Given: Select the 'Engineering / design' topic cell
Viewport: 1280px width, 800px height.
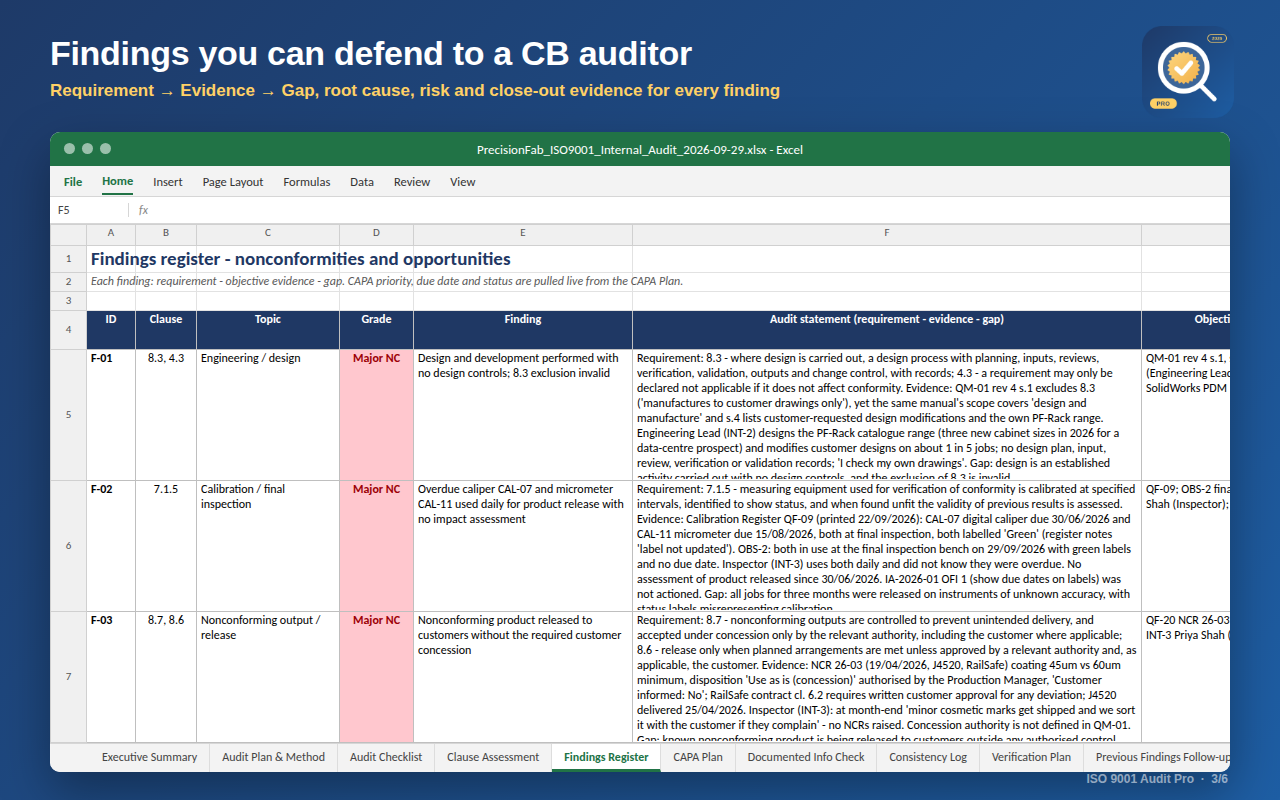Looking at the screenshot, I should click(268, 415).
